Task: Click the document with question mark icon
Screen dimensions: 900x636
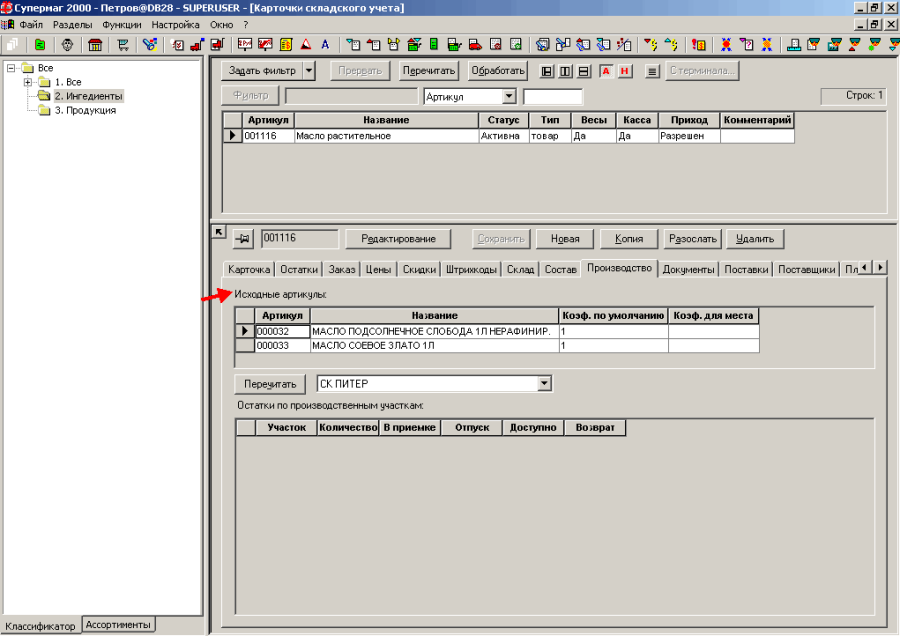Action: click(746, 45)
